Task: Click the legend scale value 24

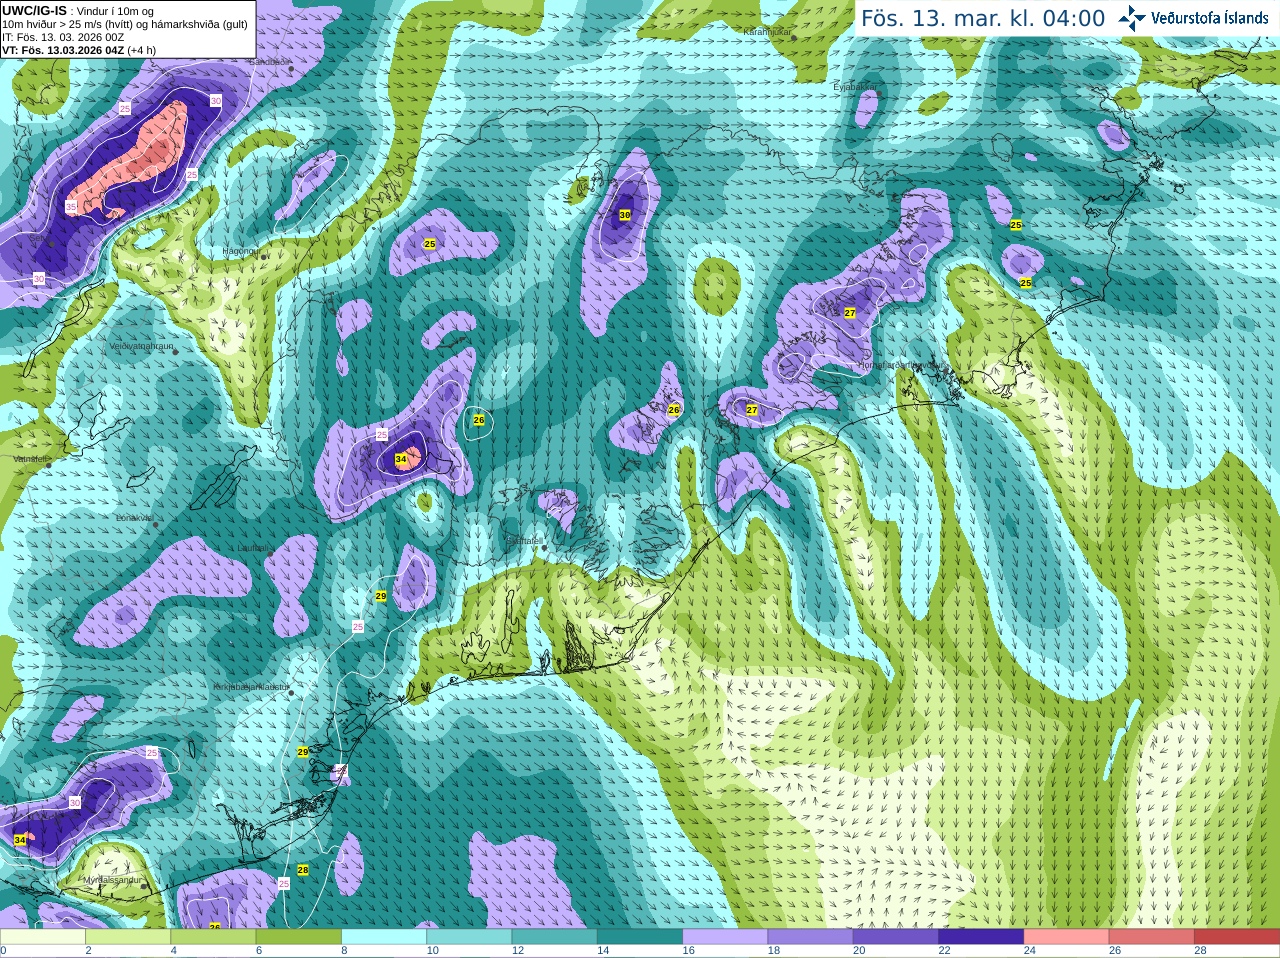Action: pos(1030,951)
